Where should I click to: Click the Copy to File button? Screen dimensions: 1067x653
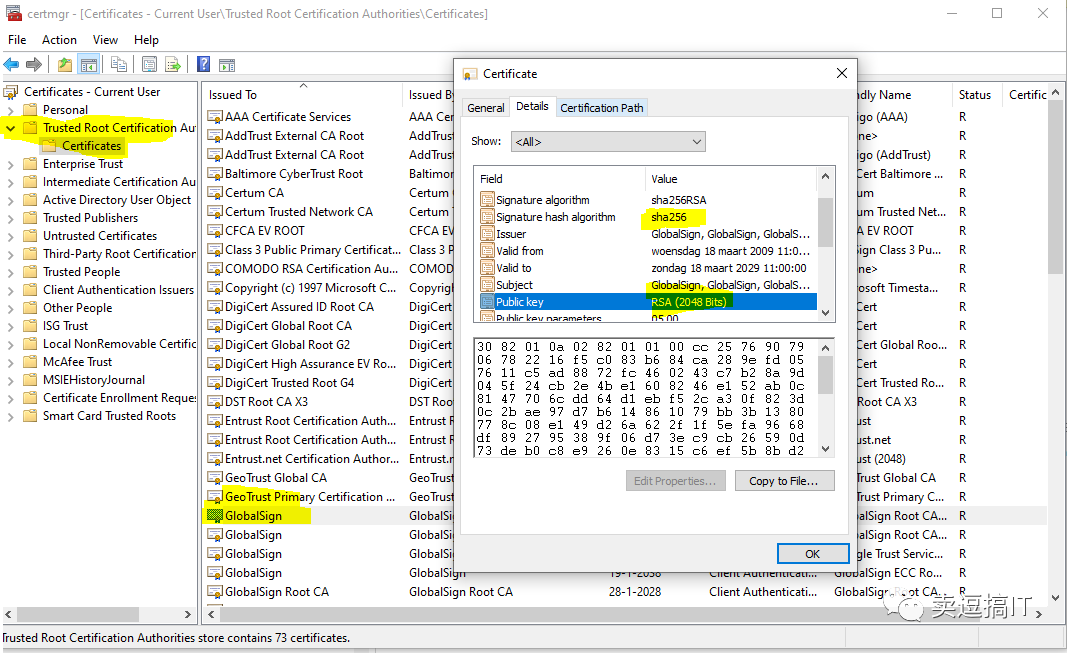784,481
